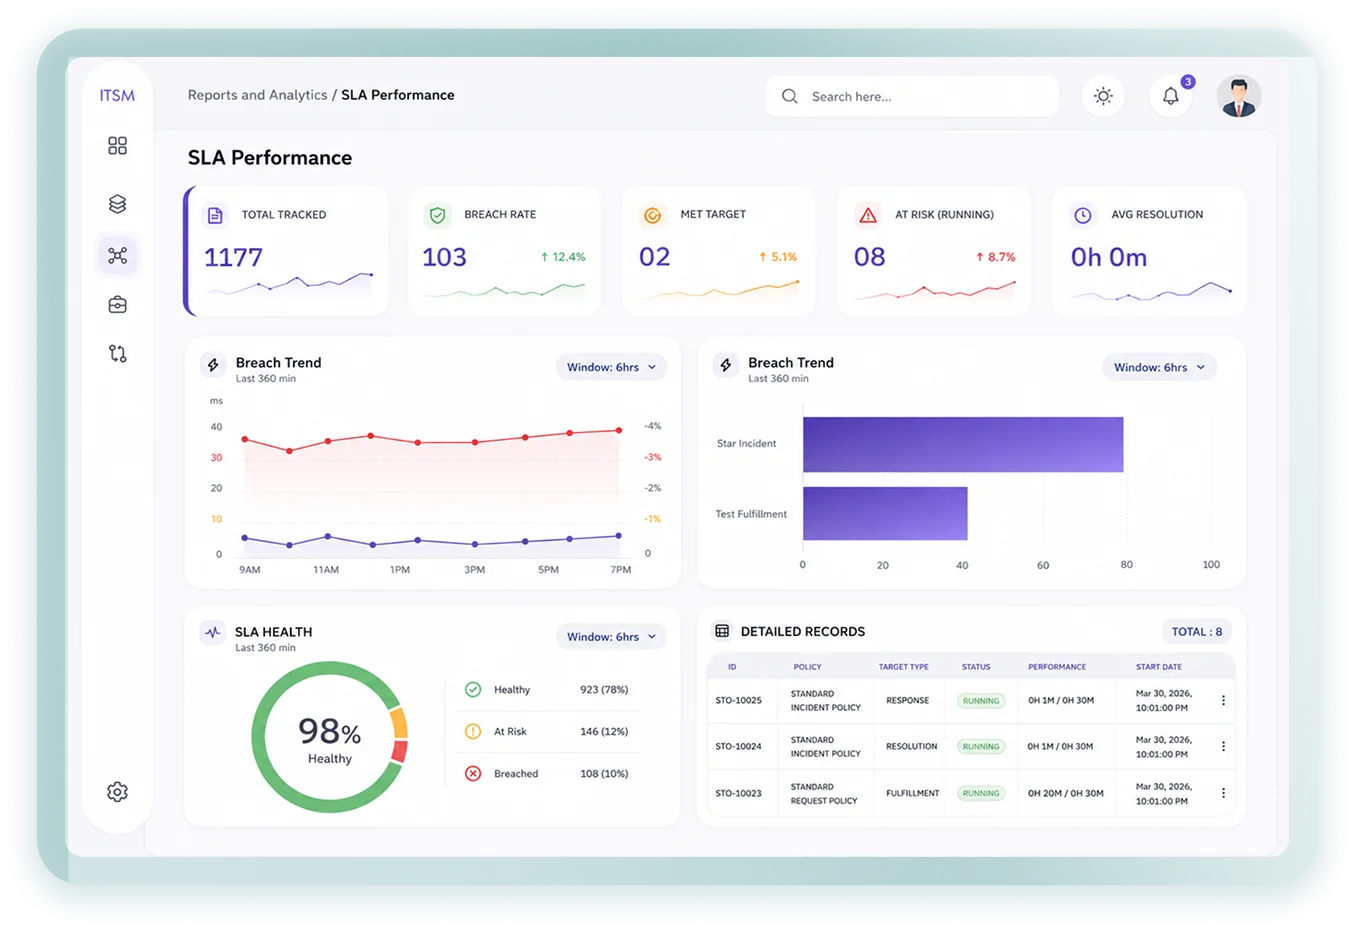Open the stacked layers icon in sidebar
The width and height of the screenshot is (1355, 931).
117,204
